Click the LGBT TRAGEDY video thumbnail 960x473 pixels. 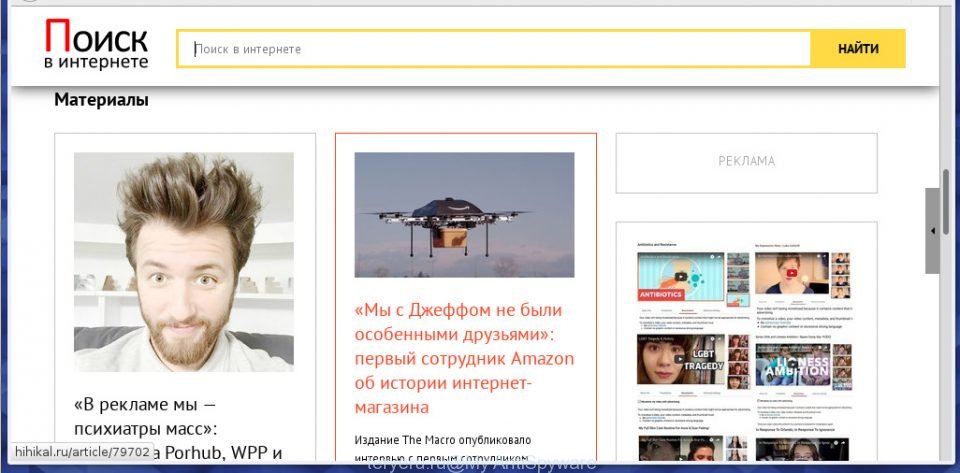pyautogui.click(x=680, y=359)
